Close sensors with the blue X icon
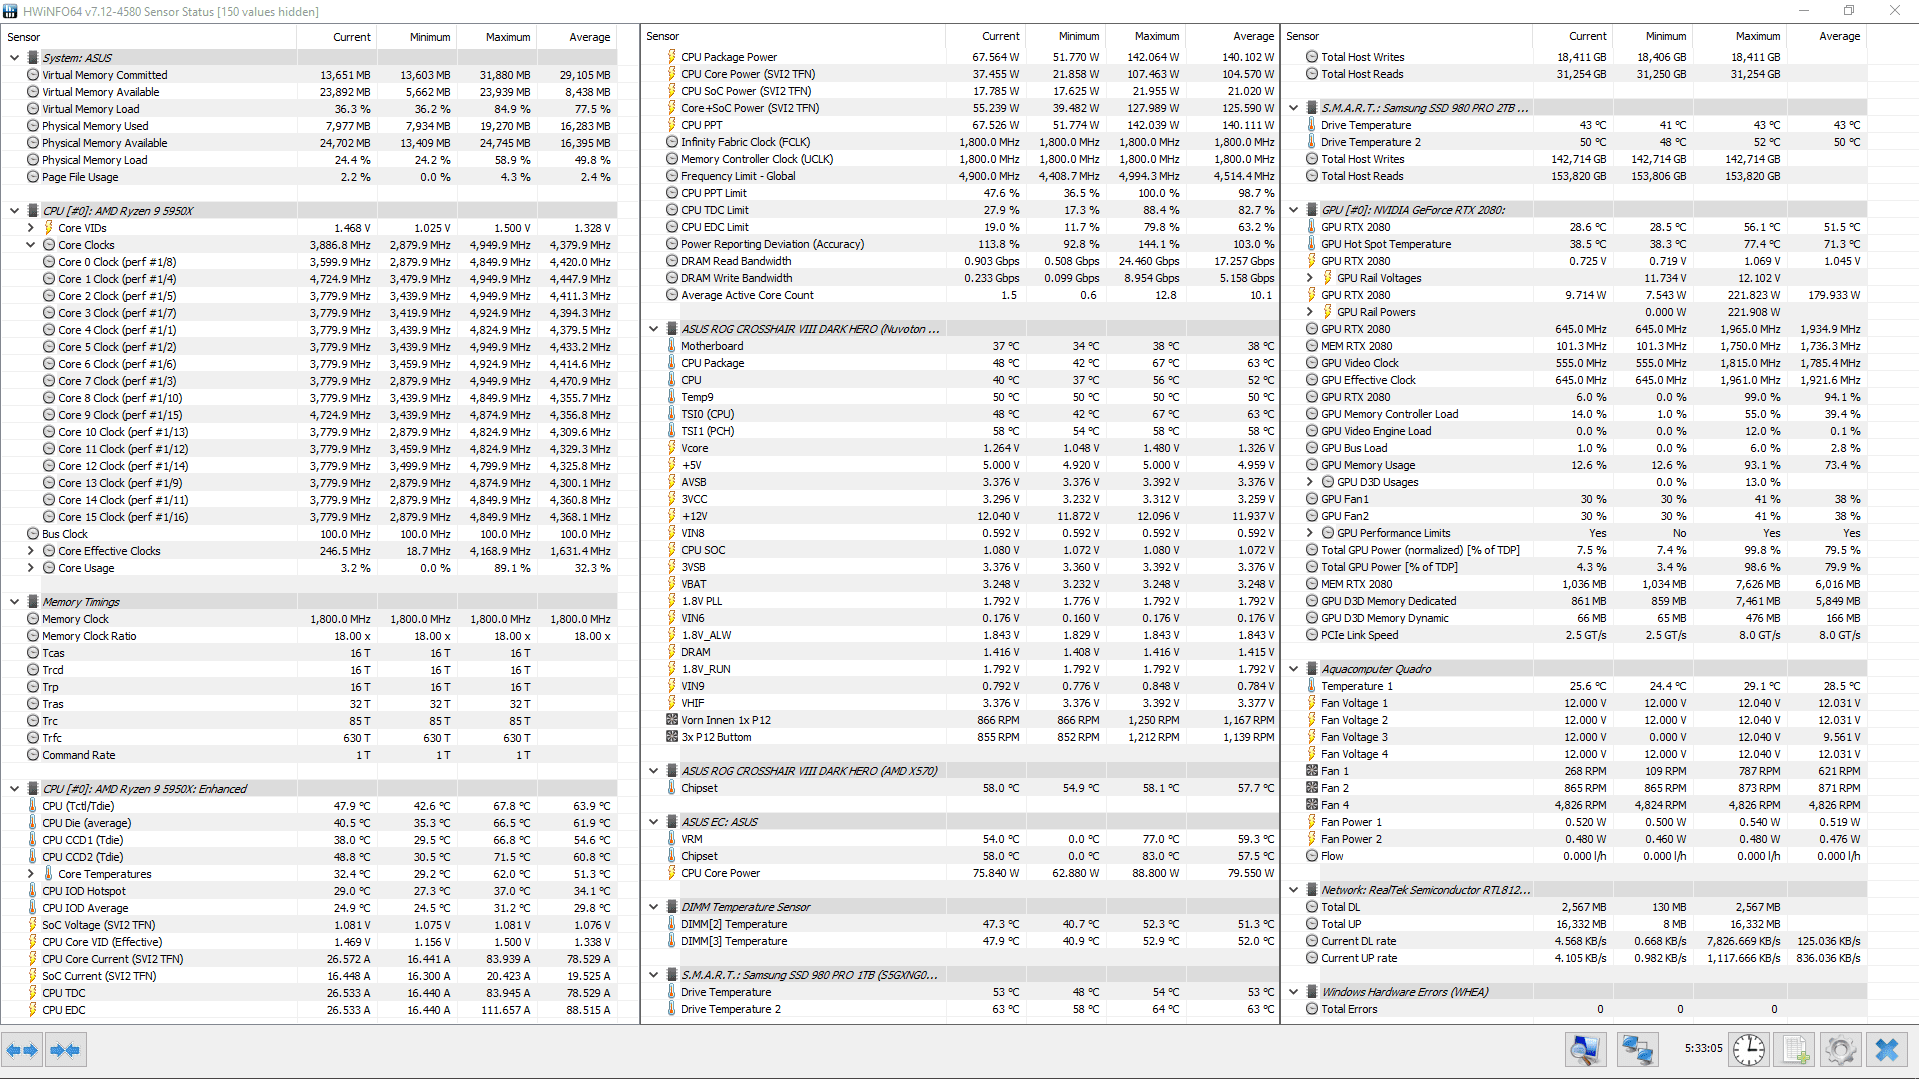 point(1887,1050)
